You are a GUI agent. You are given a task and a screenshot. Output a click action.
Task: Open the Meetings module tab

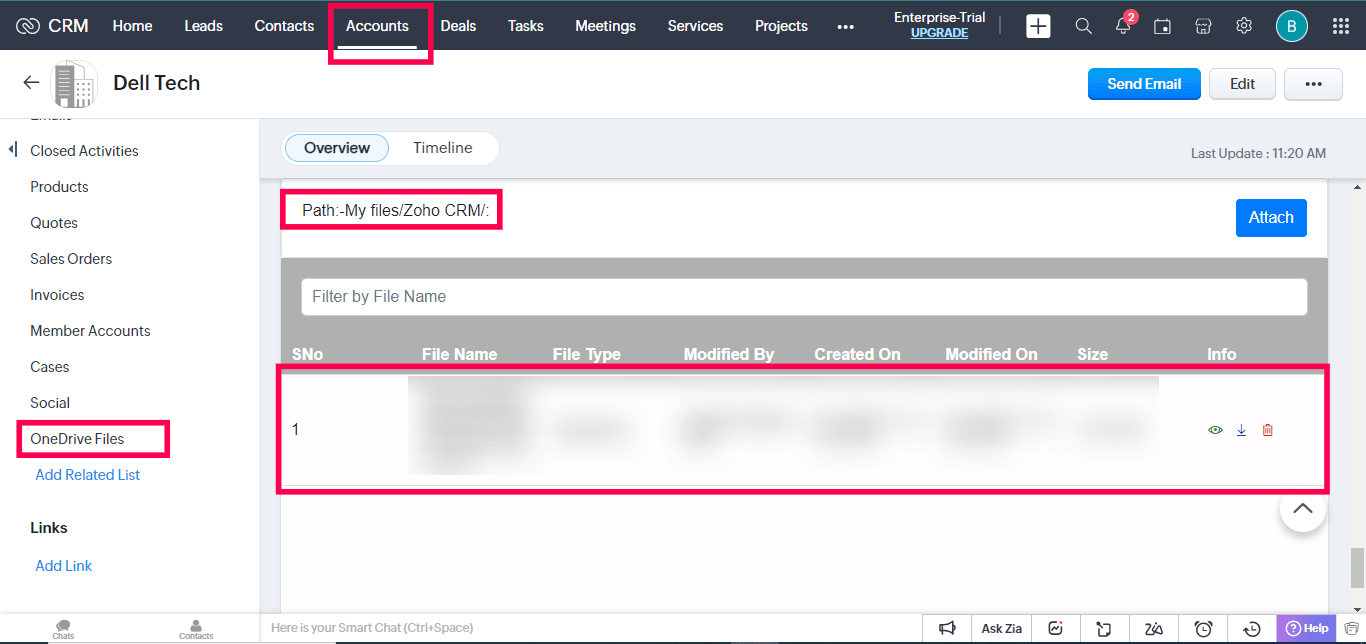(x=605, y=26)
